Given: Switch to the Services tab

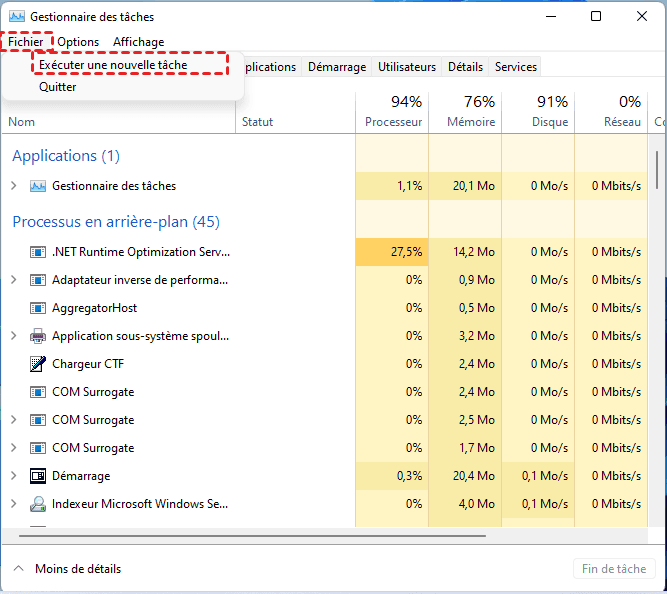Looking at the screenshot, I should (516, 67).
